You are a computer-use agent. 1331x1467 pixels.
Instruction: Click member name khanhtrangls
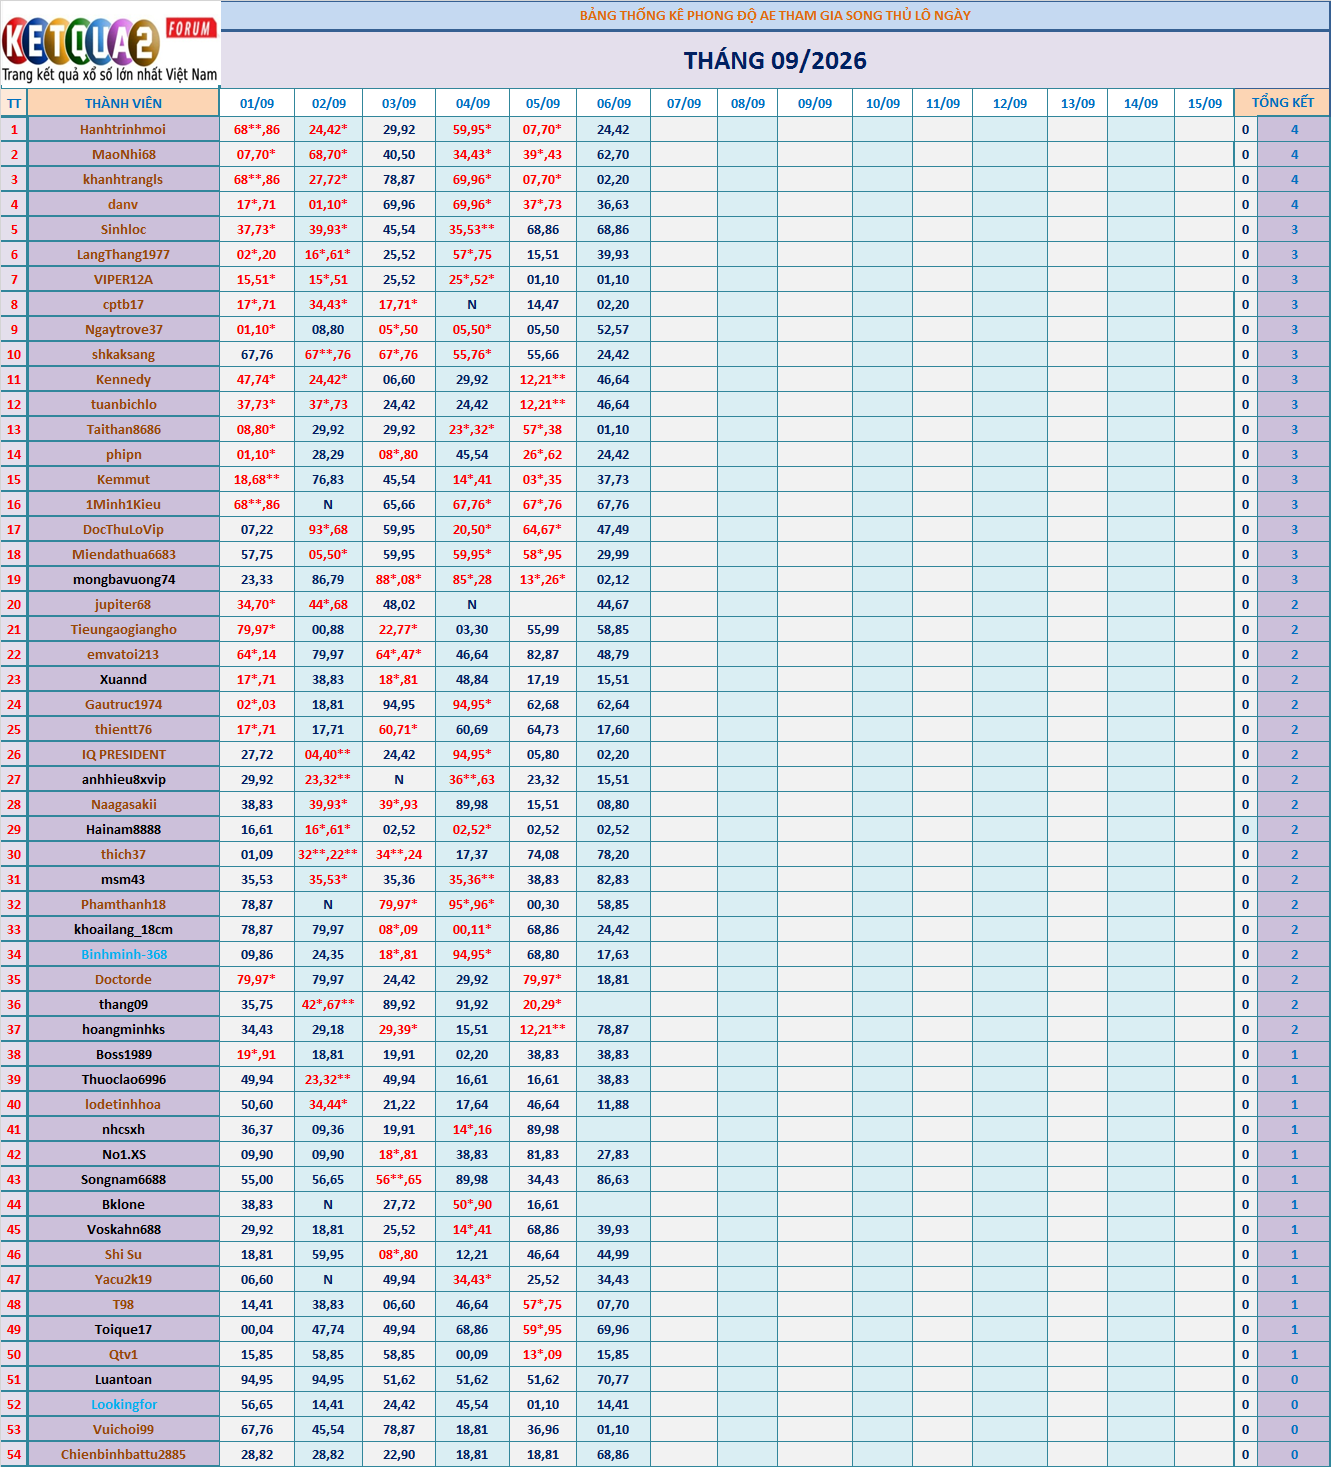click(x=123, y=179)
